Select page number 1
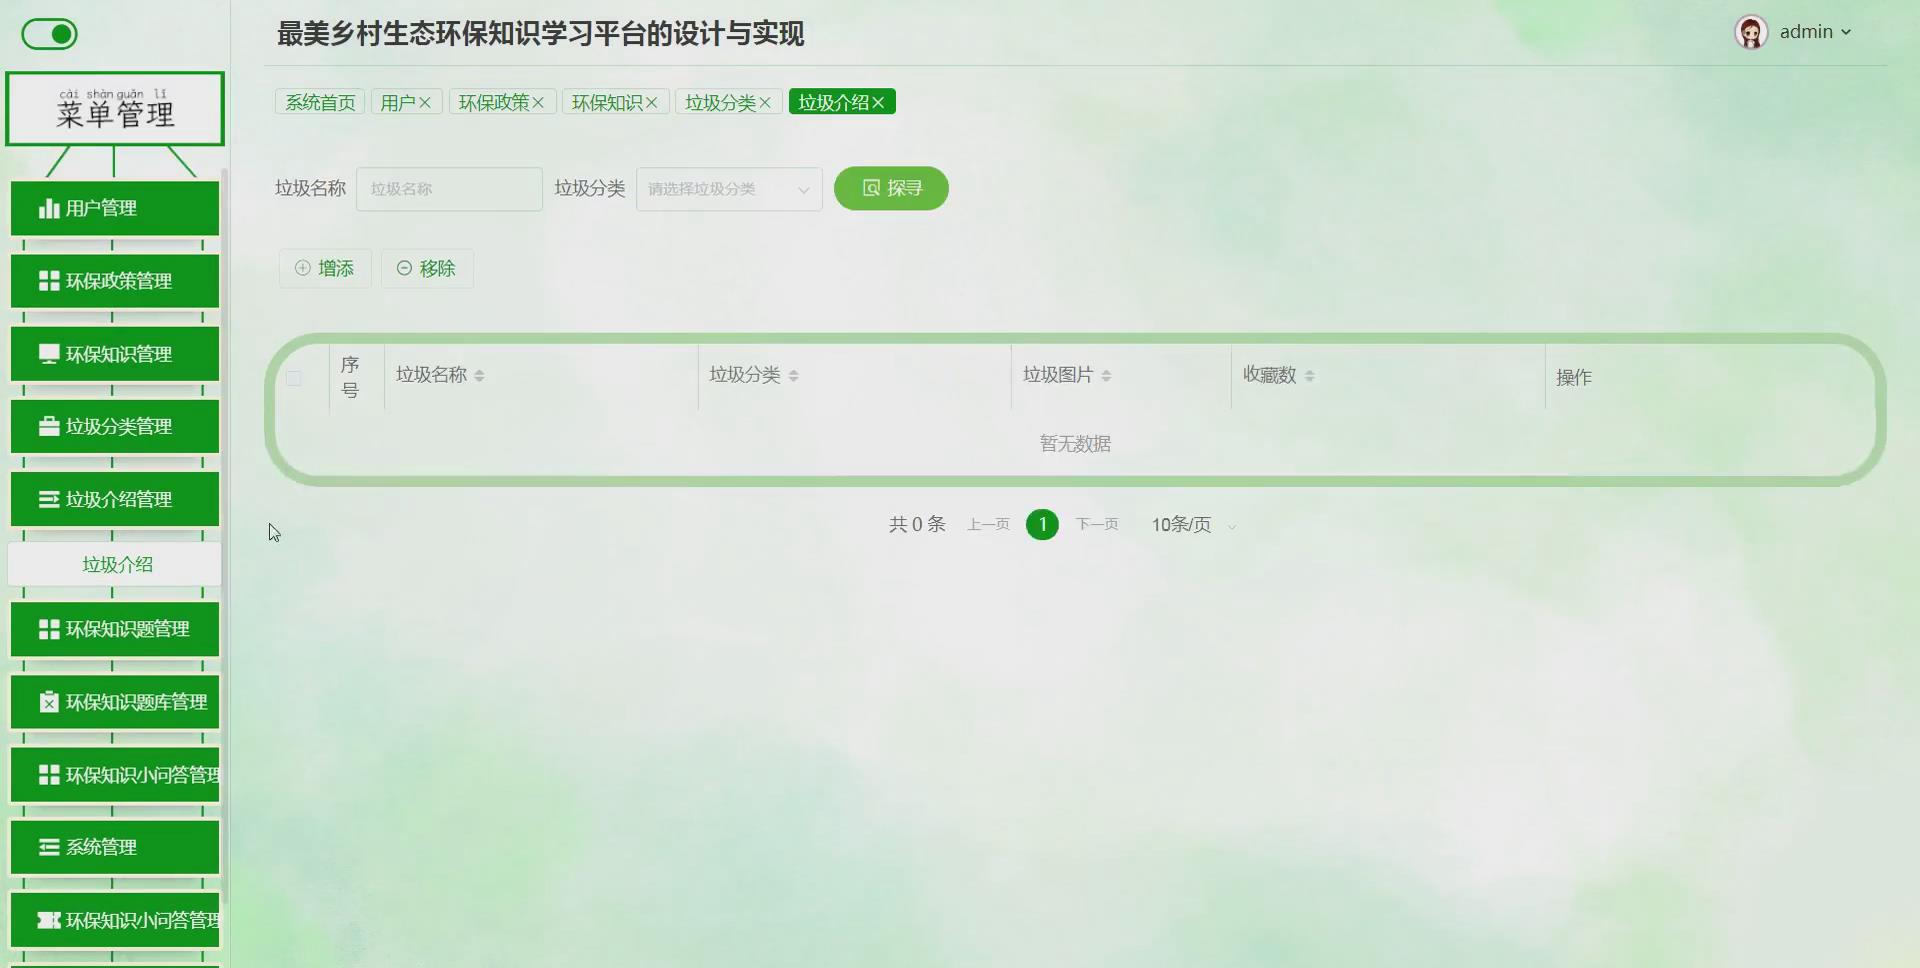The width and height of the screenshot is (1920, 968). (x=1042, y=525)
